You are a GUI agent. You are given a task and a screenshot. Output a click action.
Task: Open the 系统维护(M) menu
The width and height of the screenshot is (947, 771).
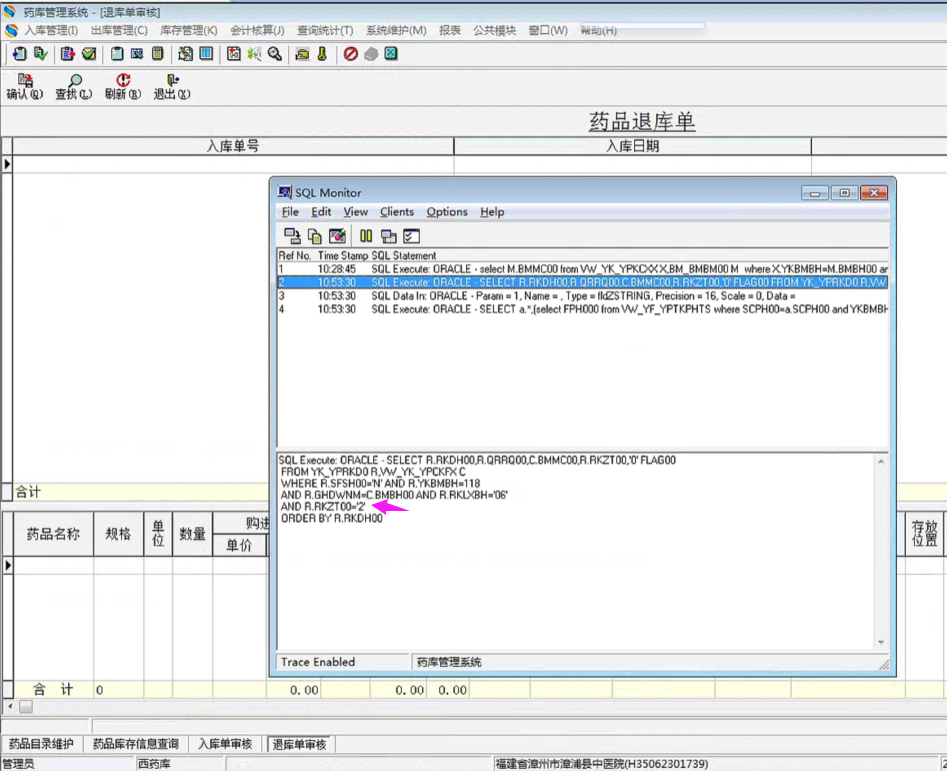[396, 30]
